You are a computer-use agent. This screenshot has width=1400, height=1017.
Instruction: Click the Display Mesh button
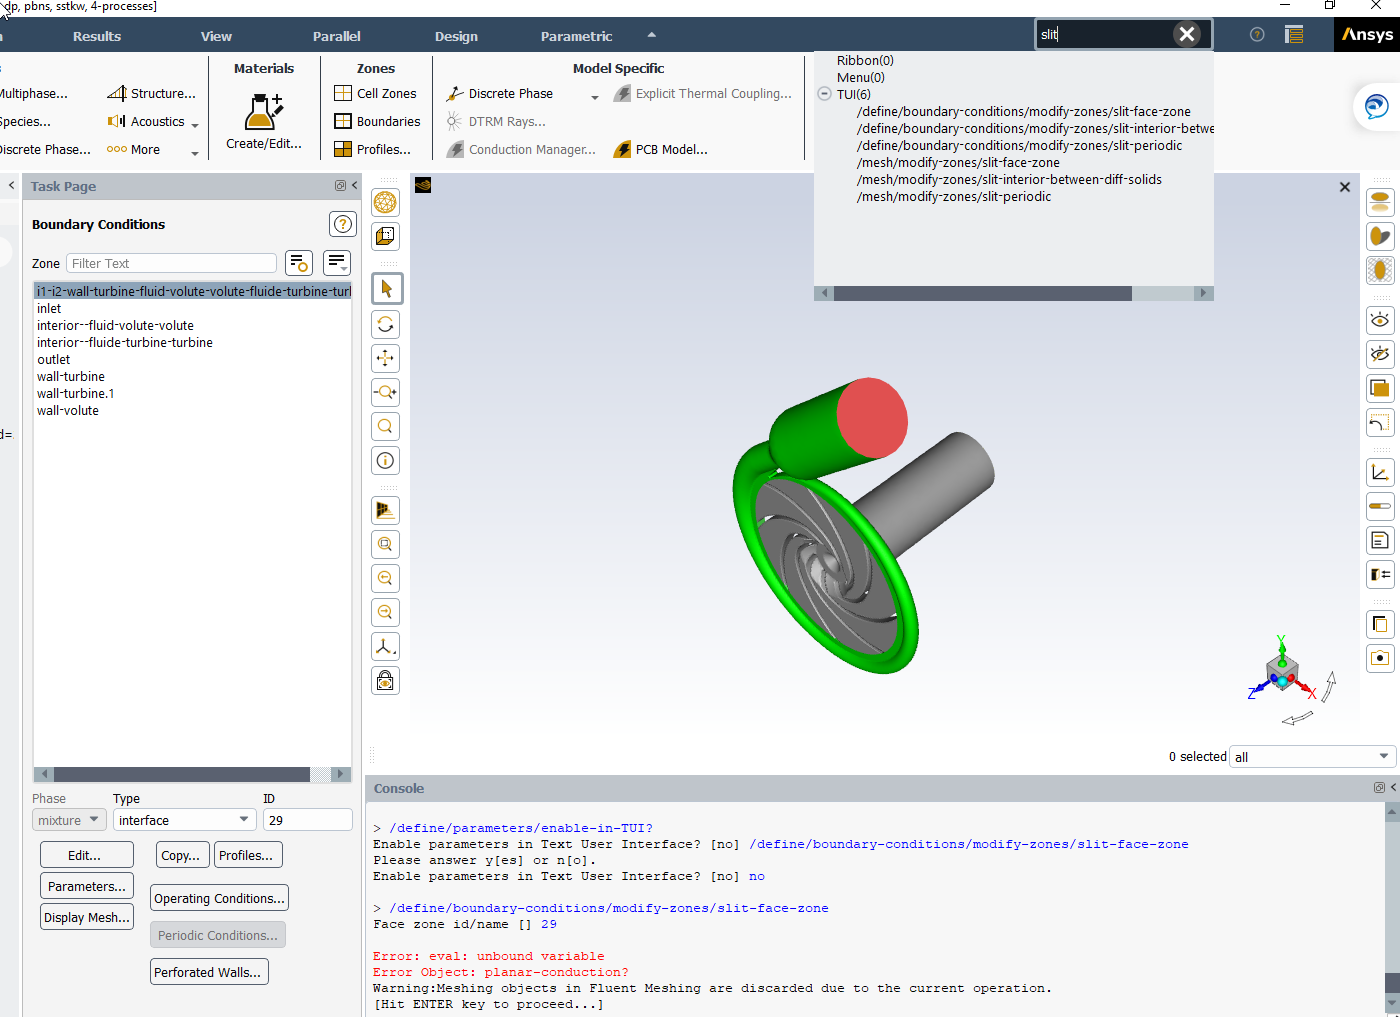(87, 917)
